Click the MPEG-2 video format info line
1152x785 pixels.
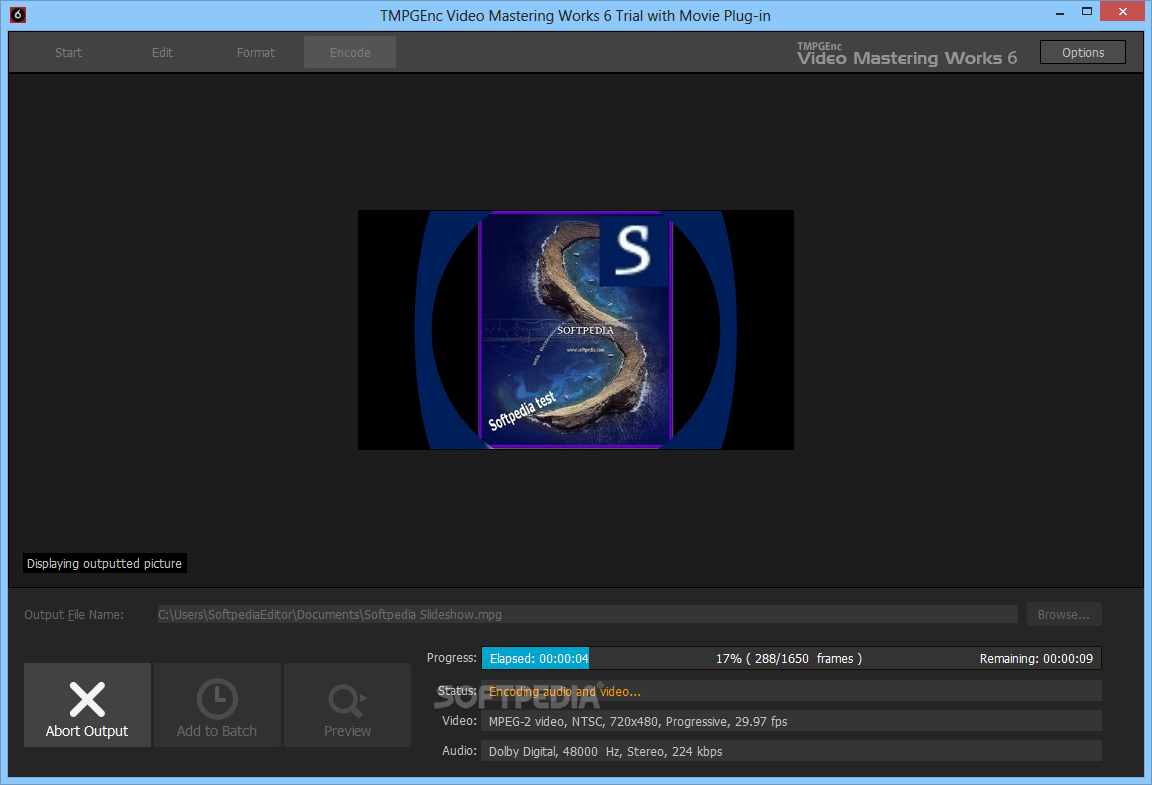[791, 721]
